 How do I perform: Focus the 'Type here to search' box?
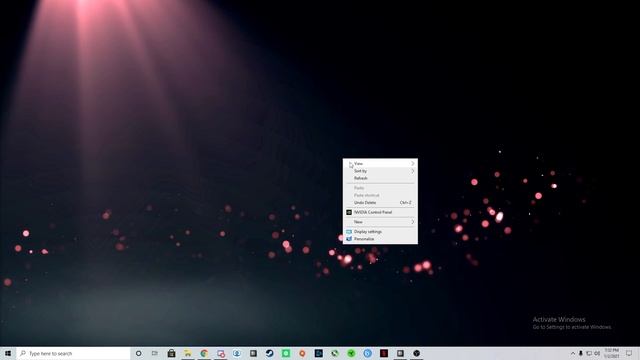[73, 353]
